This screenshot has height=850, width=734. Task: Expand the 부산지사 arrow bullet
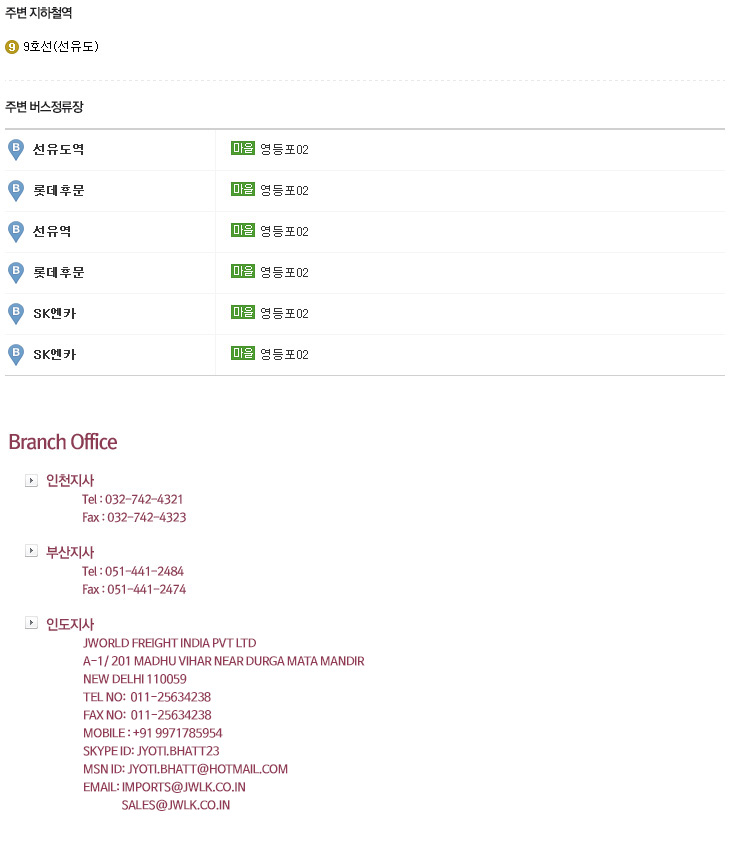[31, 551]
